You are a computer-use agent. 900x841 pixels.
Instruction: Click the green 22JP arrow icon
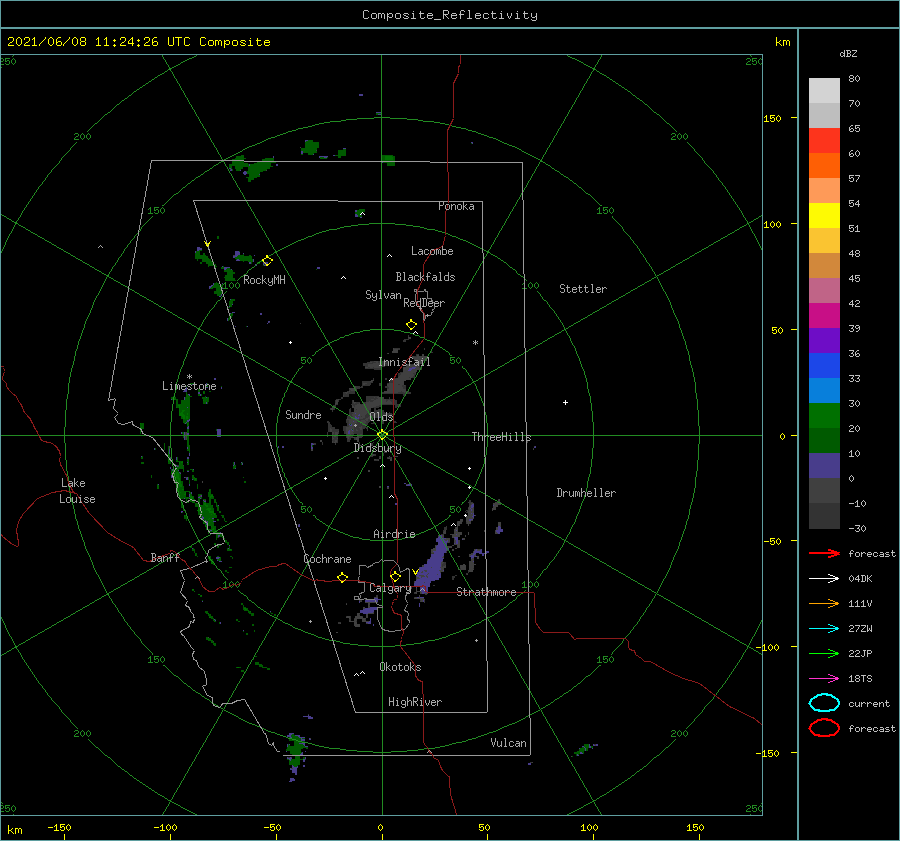pos(824,653)
